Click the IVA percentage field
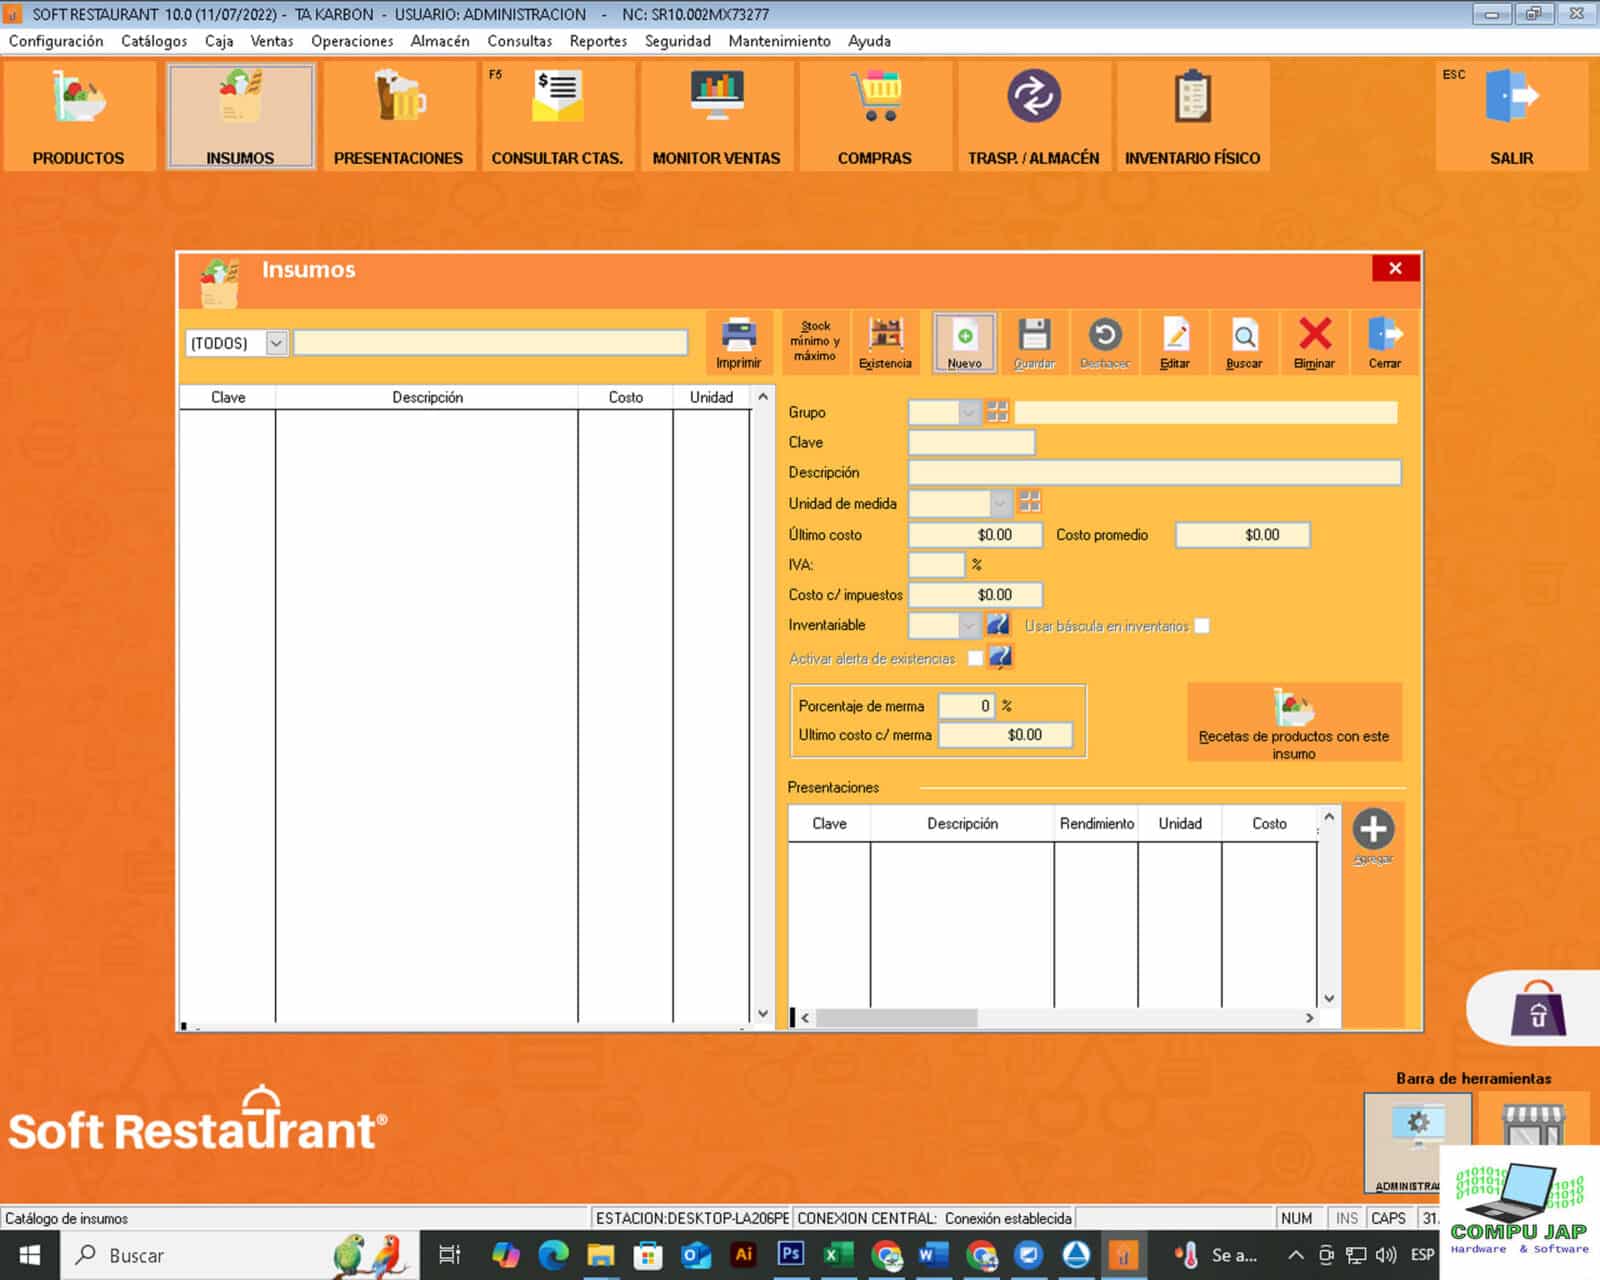This screenshot has width=1600, height=1280. [x=937, y=565]
